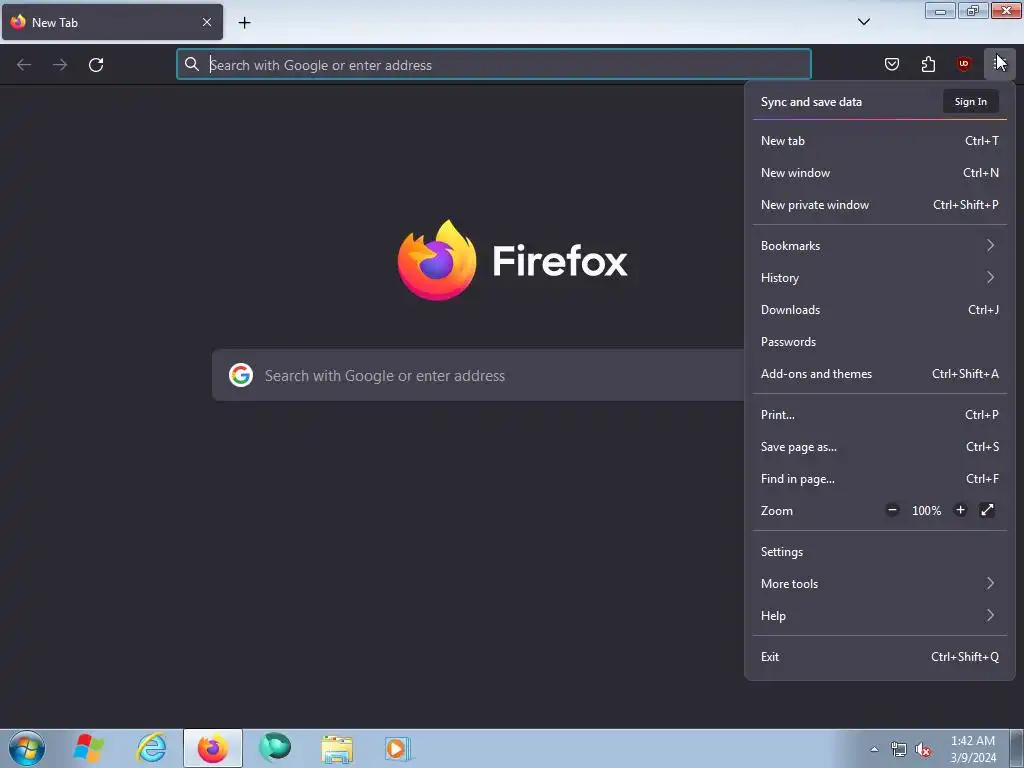Viewport: 1024px width, 768px height.
Task: Click the network tray icon
Action: tap(899, 749)
